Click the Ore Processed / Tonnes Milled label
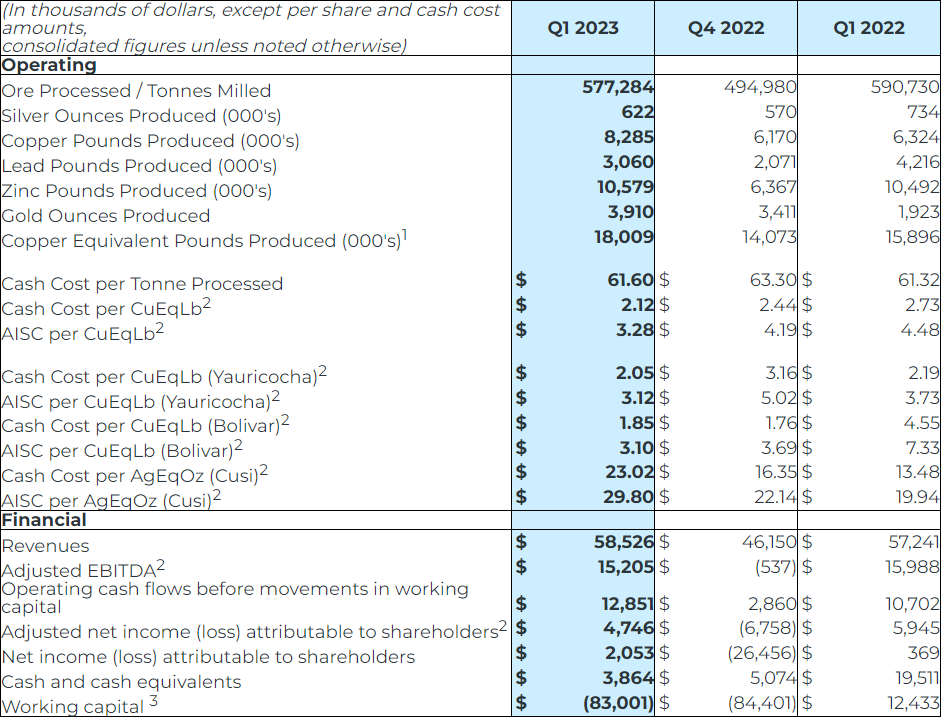The height and width of the screenshot is (717, 941). (x=122, y=91)
